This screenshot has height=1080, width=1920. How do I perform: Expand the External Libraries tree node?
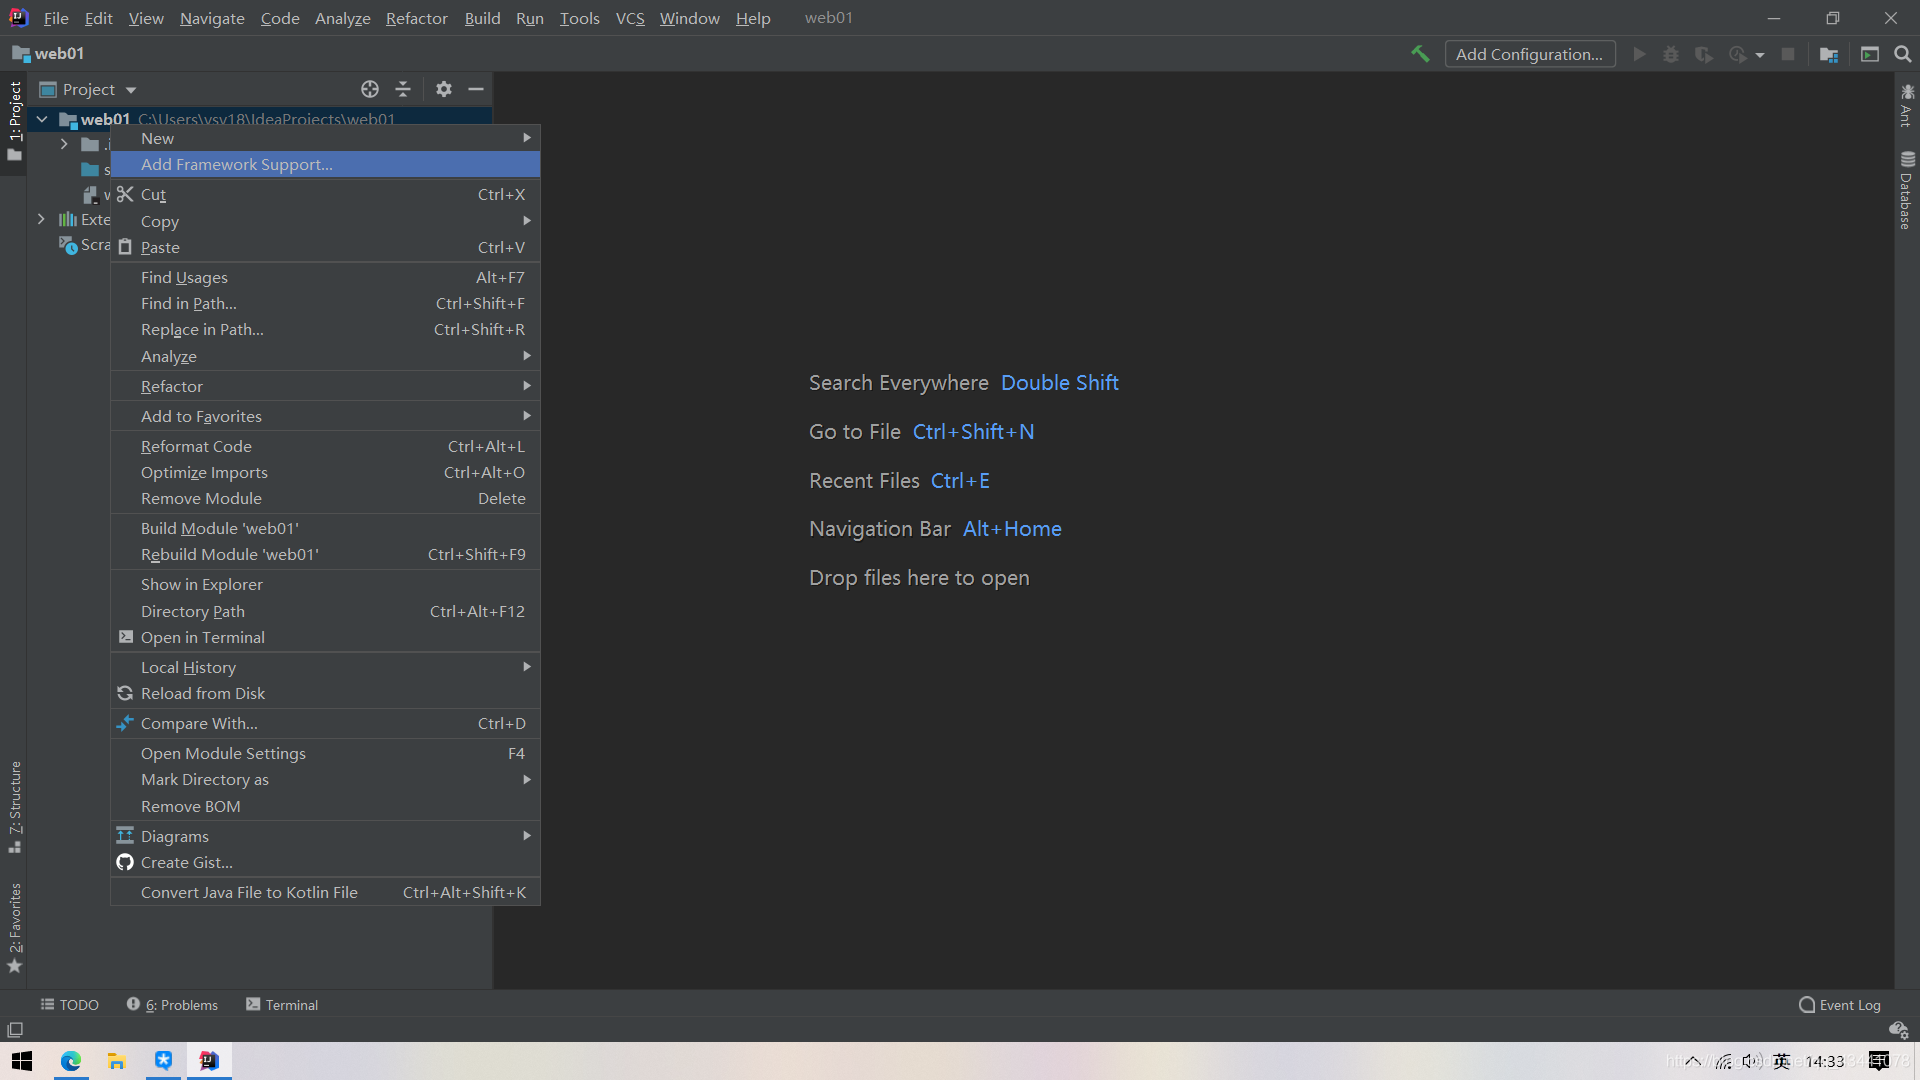coord(42,218)
